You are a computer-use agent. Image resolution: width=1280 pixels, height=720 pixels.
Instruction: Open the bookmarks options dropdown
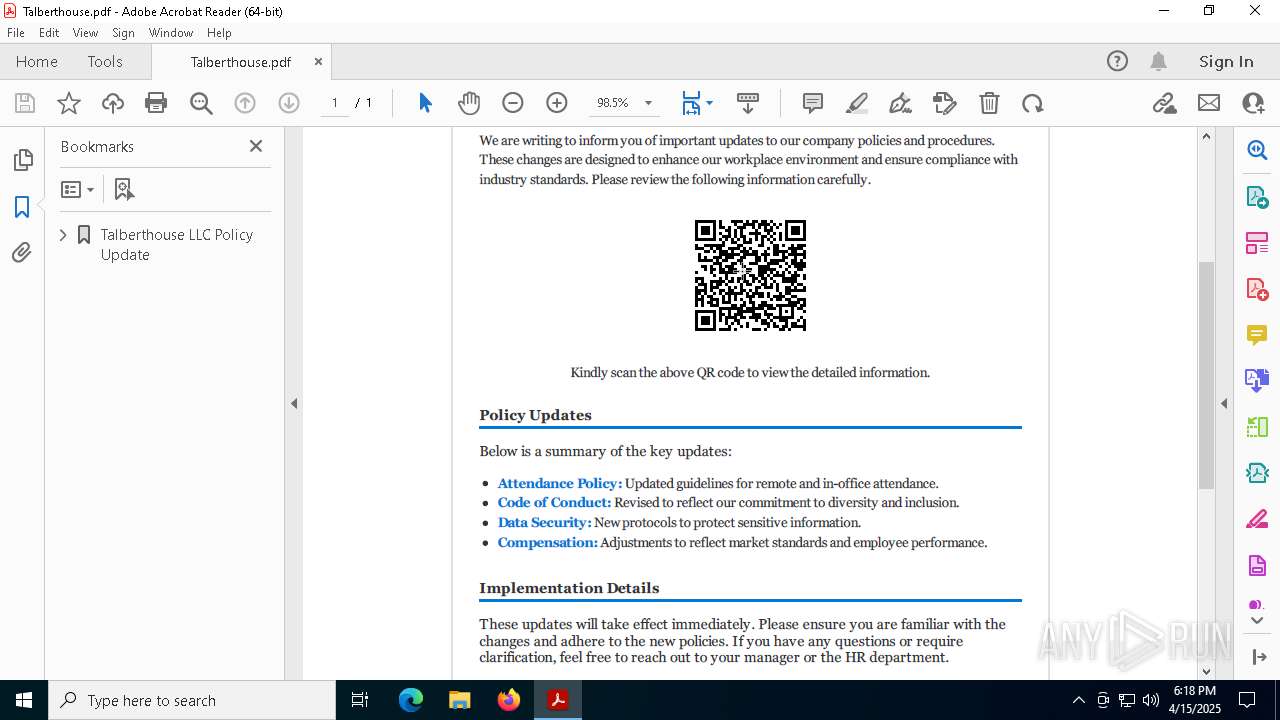click(77, 189)
